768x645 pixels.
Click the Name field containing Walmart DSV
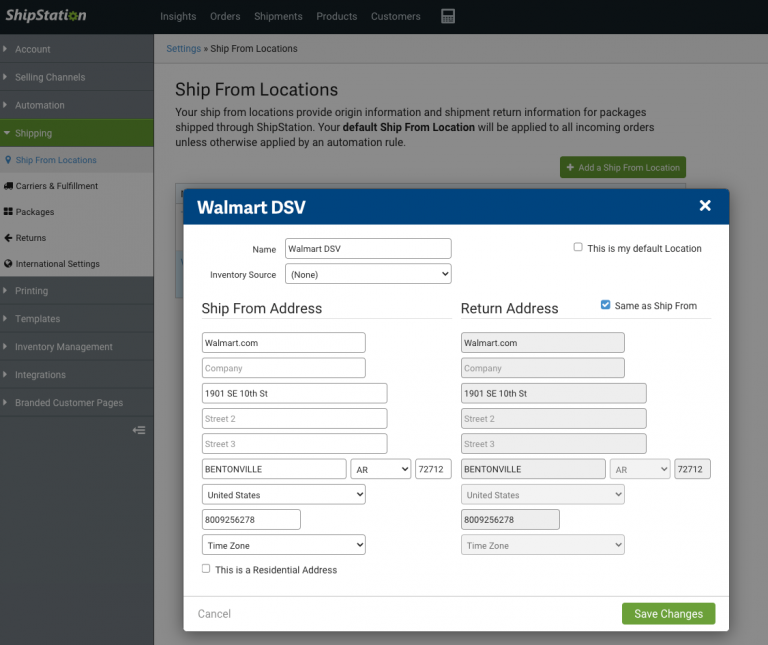[368, 248]
